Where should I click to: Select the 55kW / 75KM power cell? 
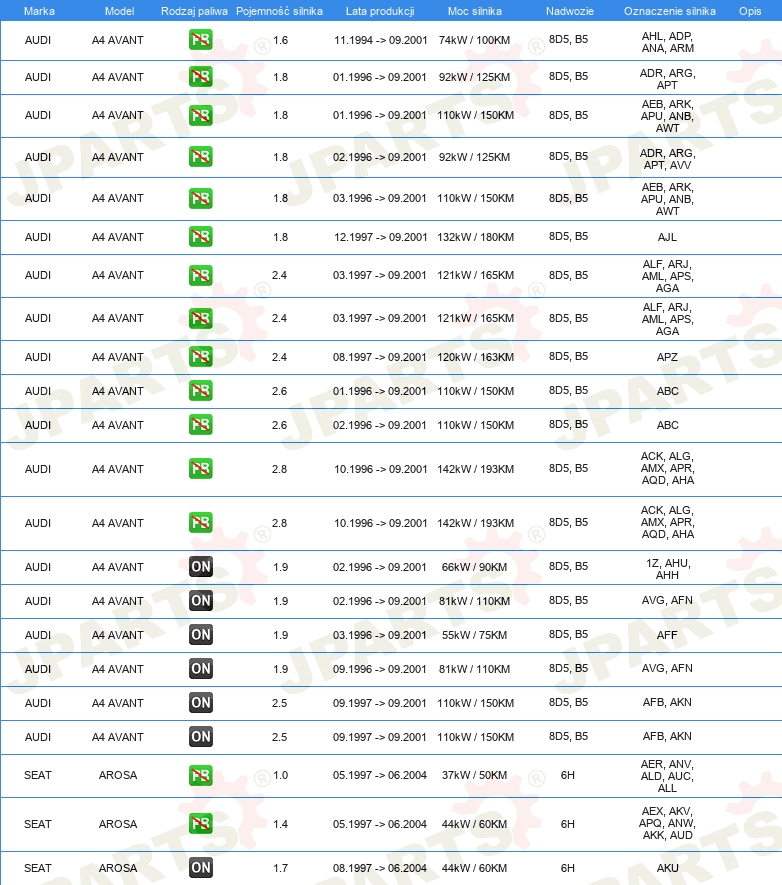(475, 635)
